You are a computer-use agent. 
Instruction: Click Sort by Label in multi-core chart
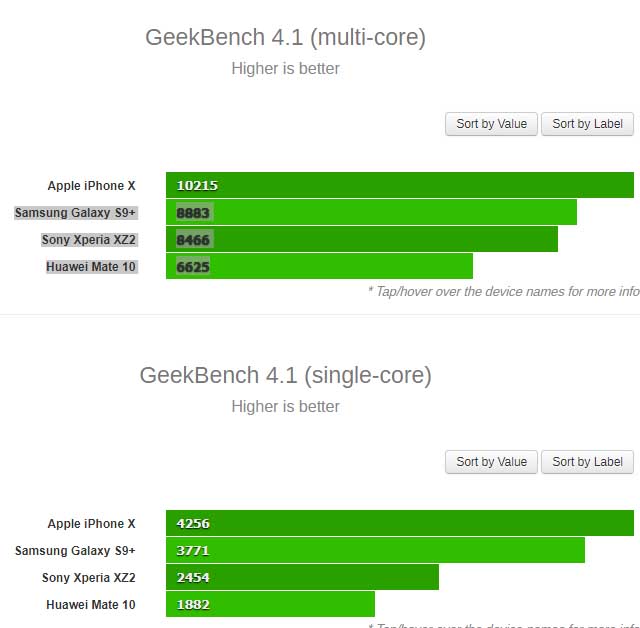[587, 124]
